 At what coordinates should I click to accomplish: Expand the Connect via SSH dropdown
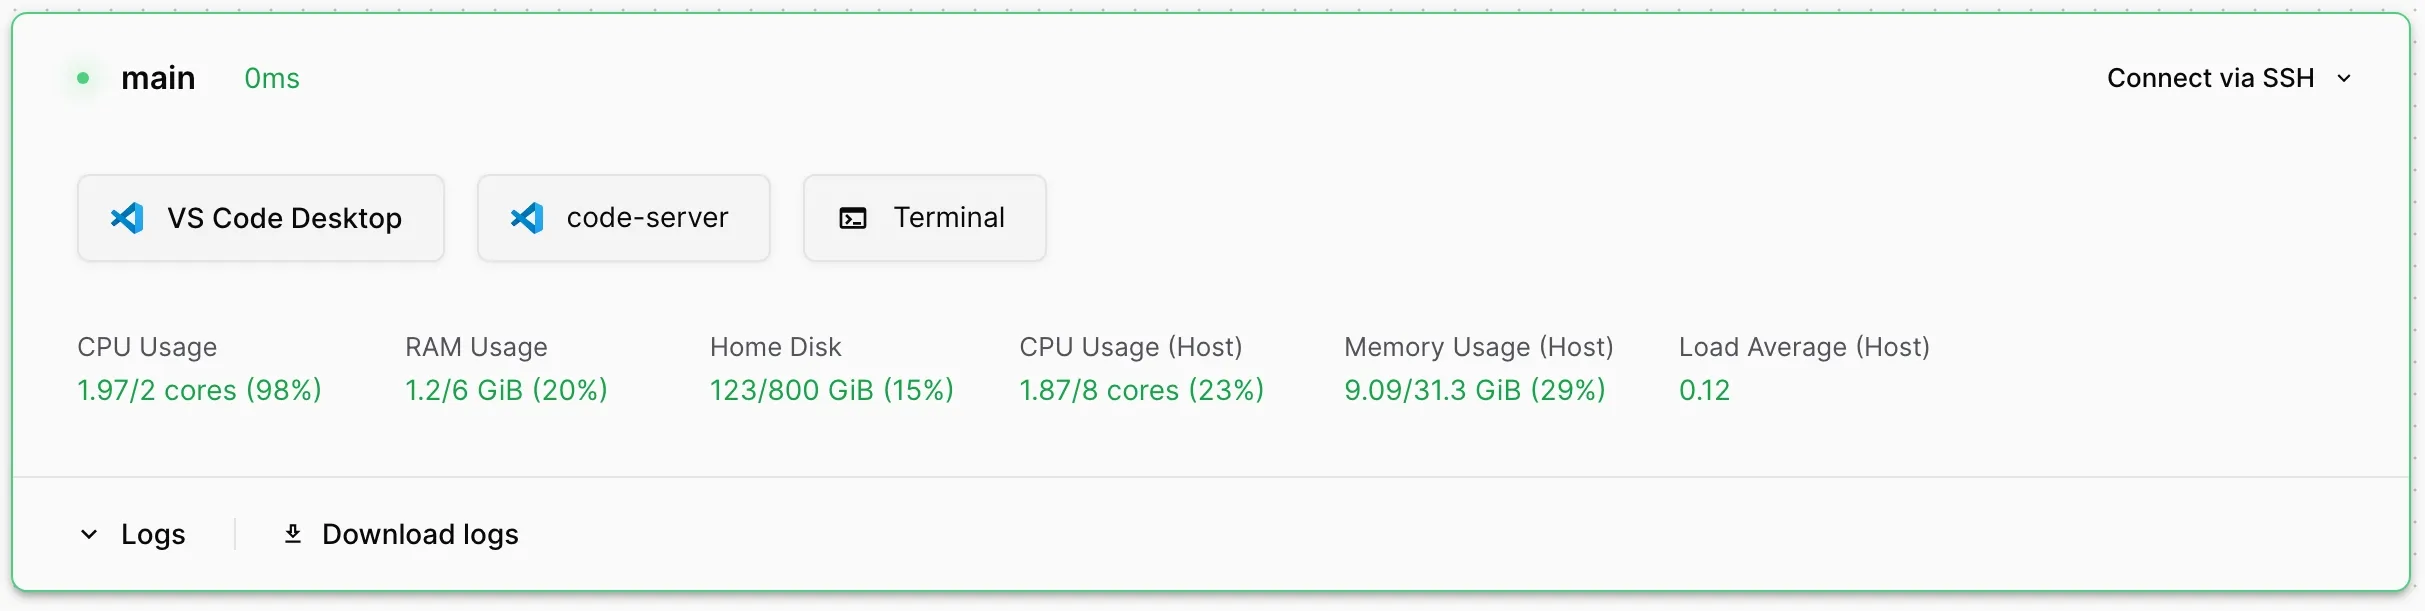click(x=2210, y=78)
